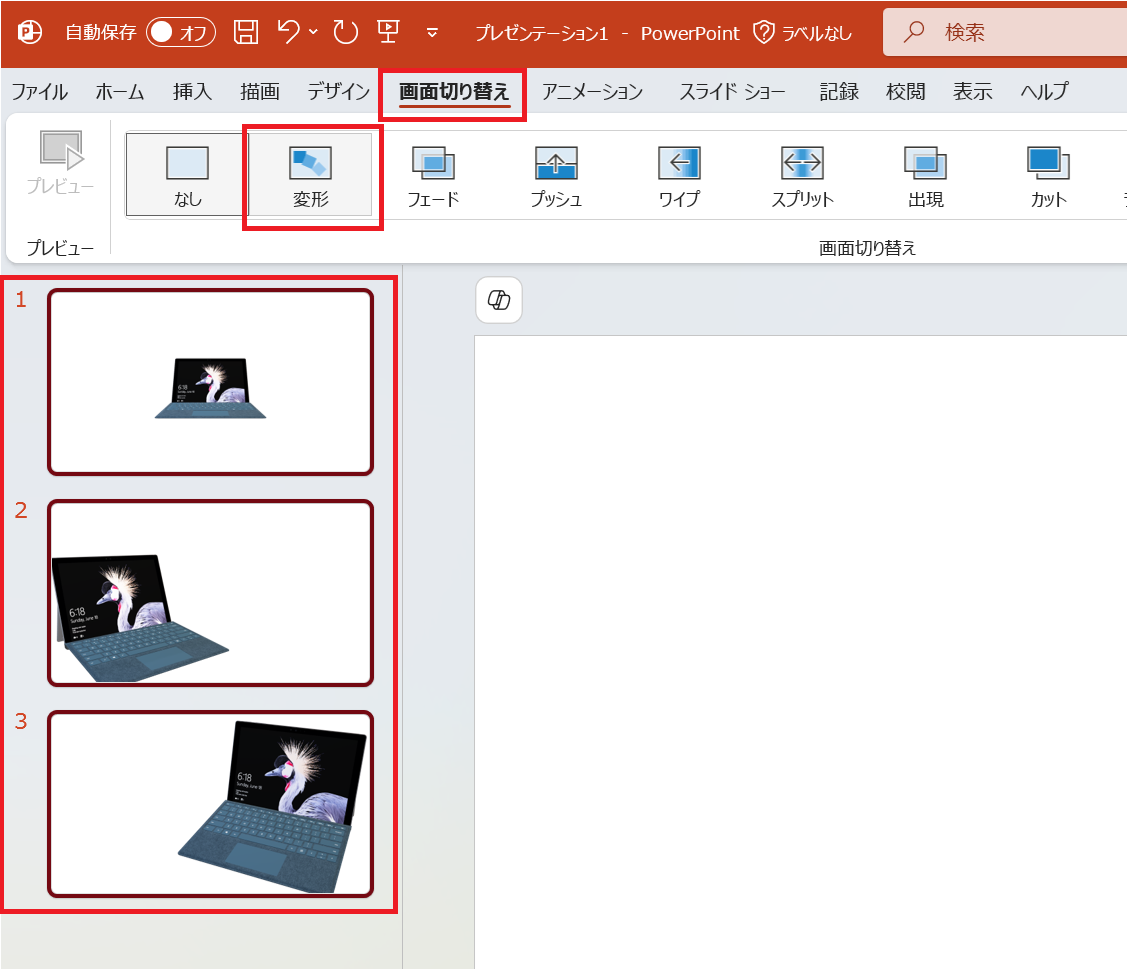Apply the Fade (フェード) transition

(433, 176)
